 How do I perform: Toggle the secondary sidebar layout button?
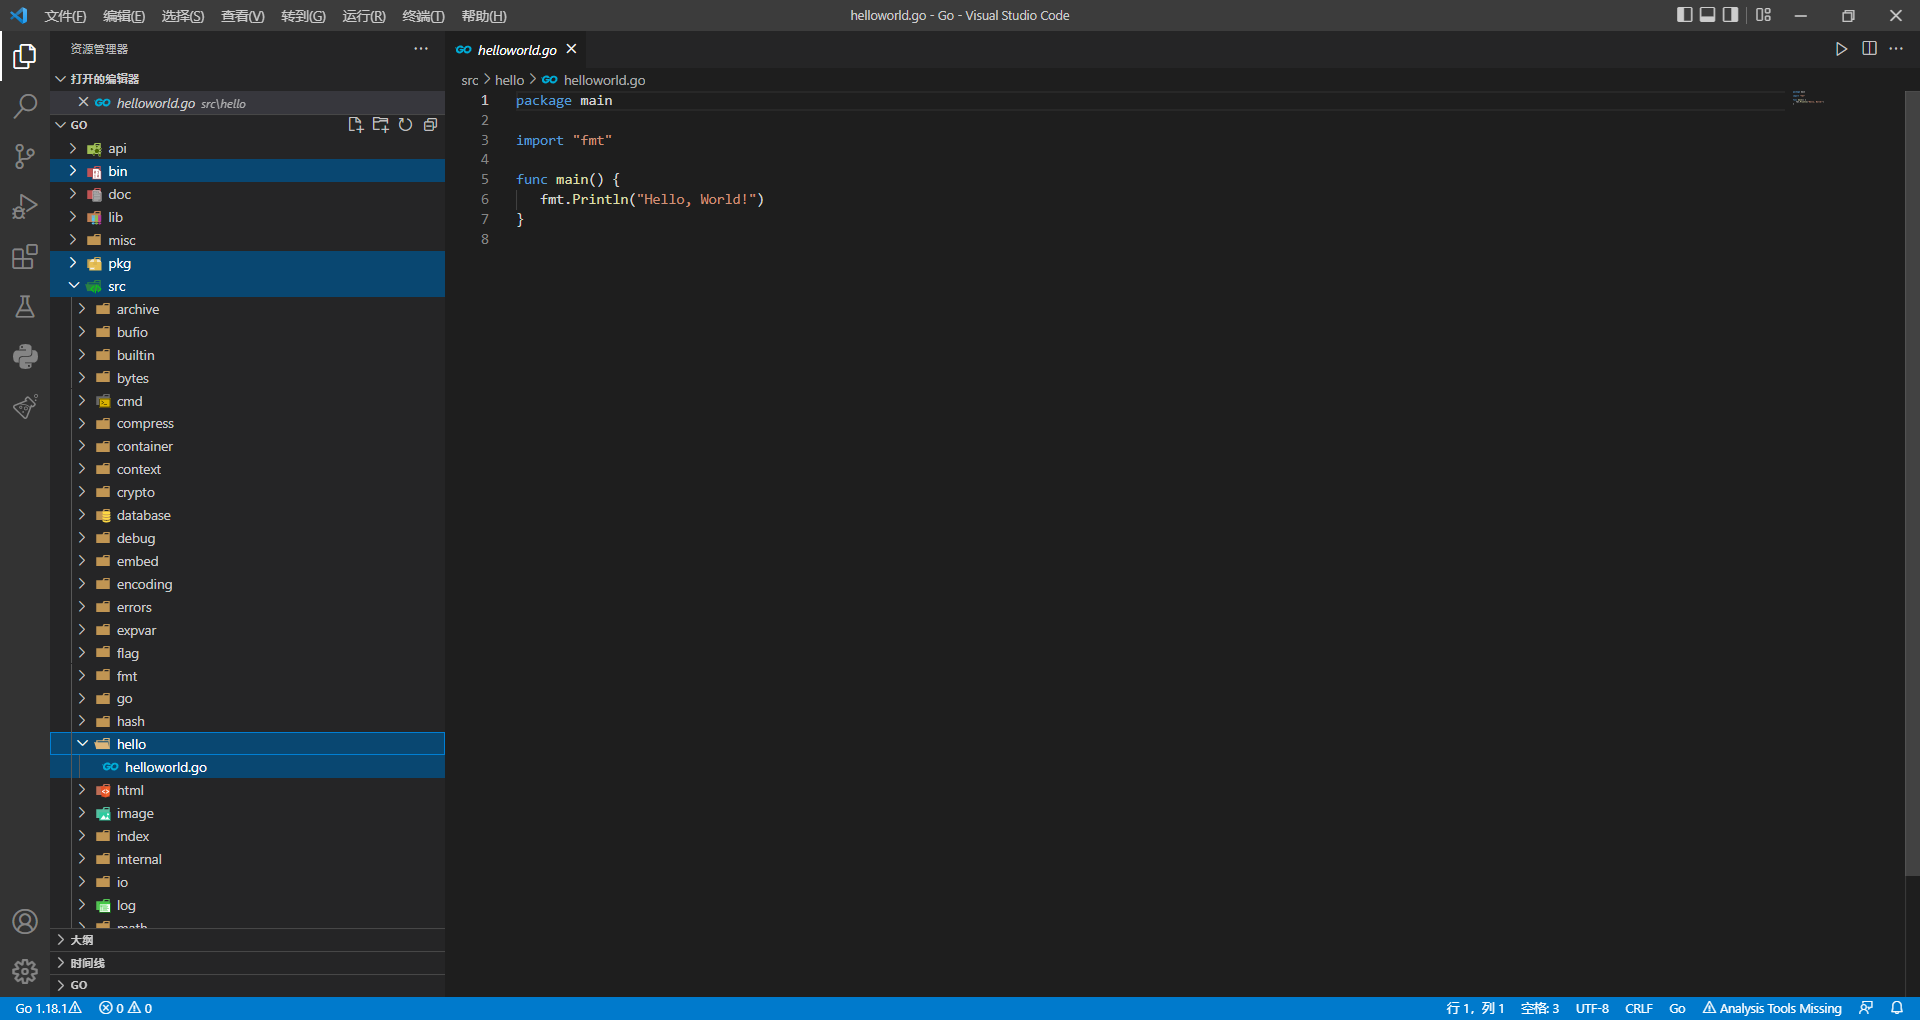coord(1731,15)
